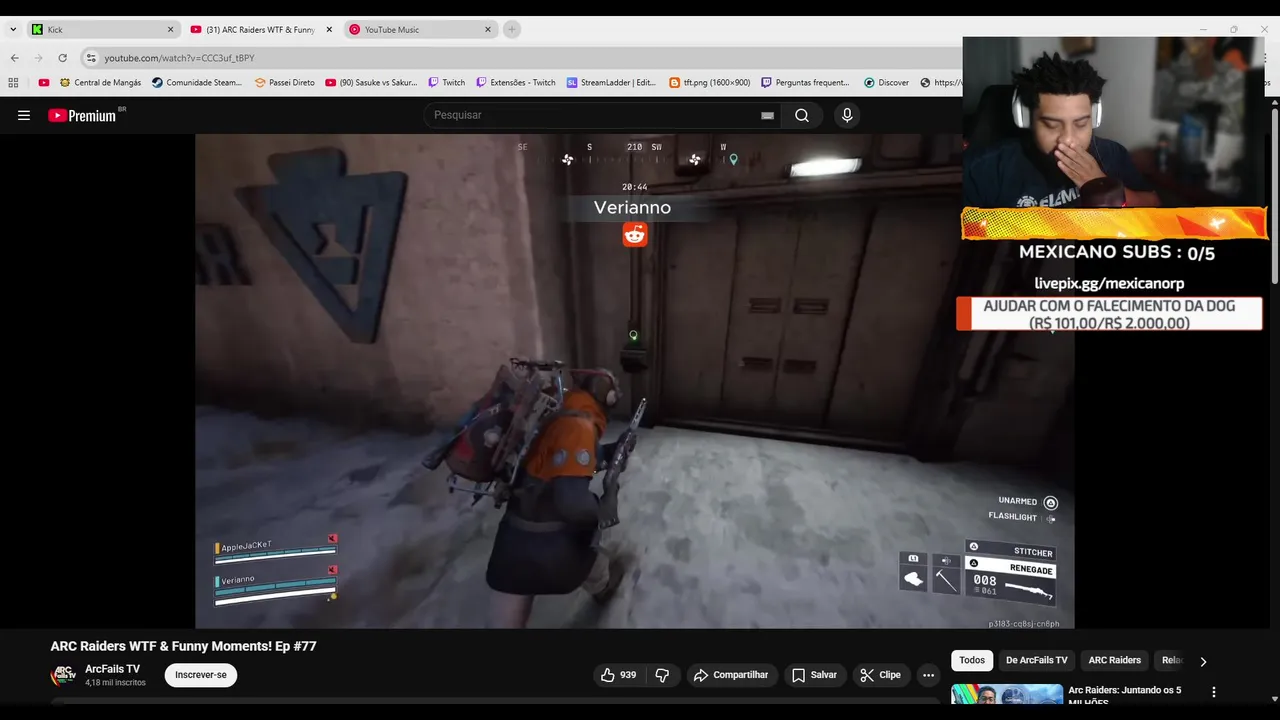Image resolution: width=1280 pixels, height=720 pixels.
Task: Reload the page
Action: (x=63, y=58)
